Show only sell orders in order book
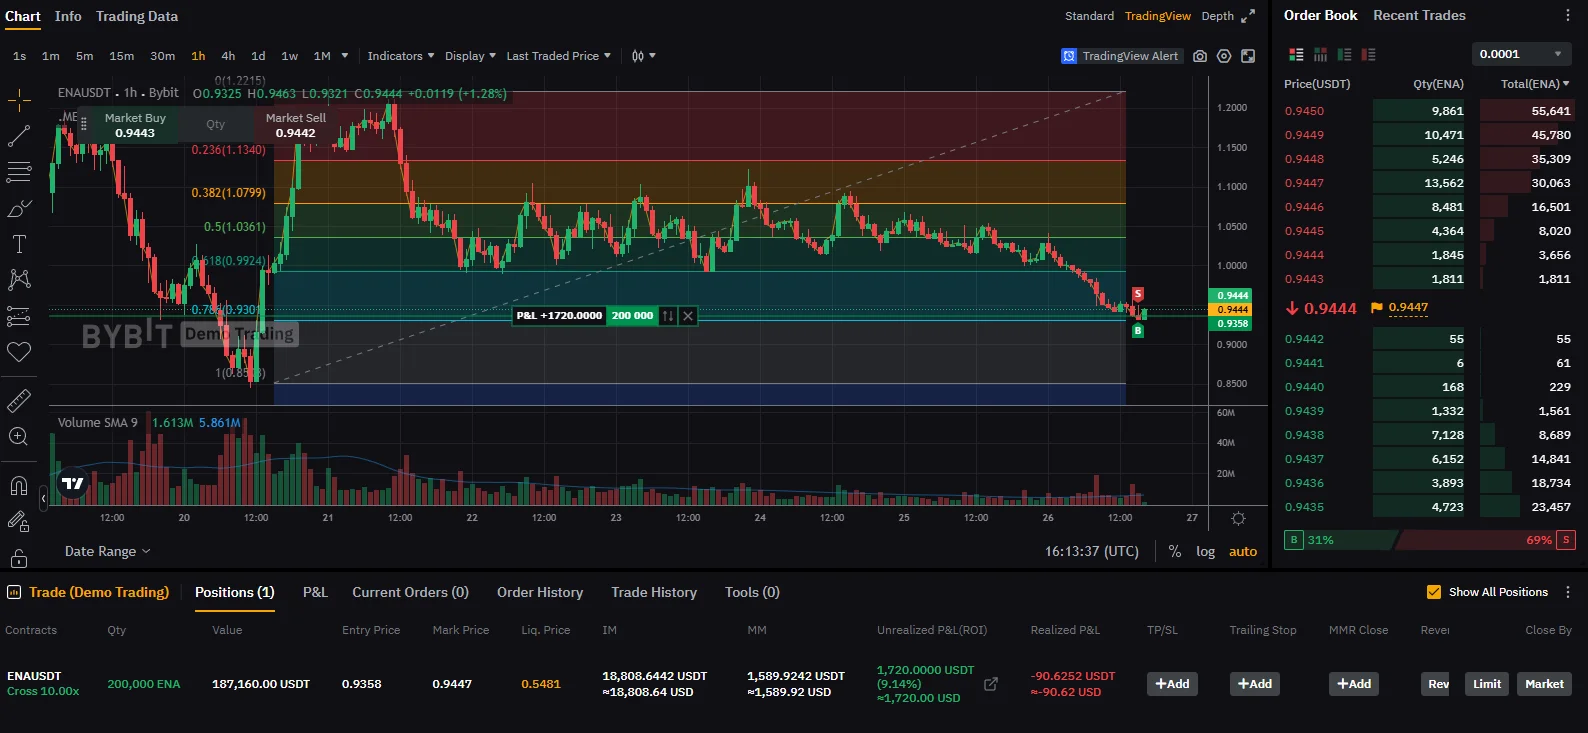This screenshot has height=733, width=1588. 1368,54
